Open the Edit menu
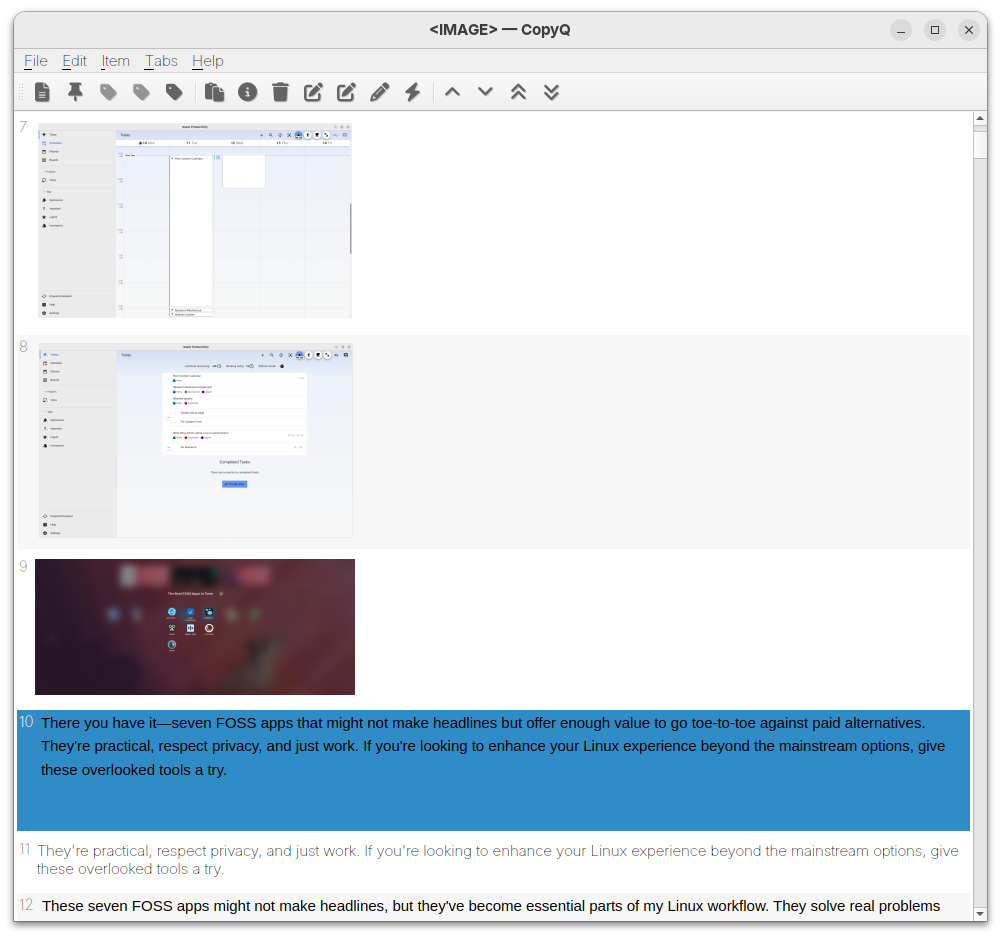Viewport: 1001px width, 938px height. tap(74, 61)
